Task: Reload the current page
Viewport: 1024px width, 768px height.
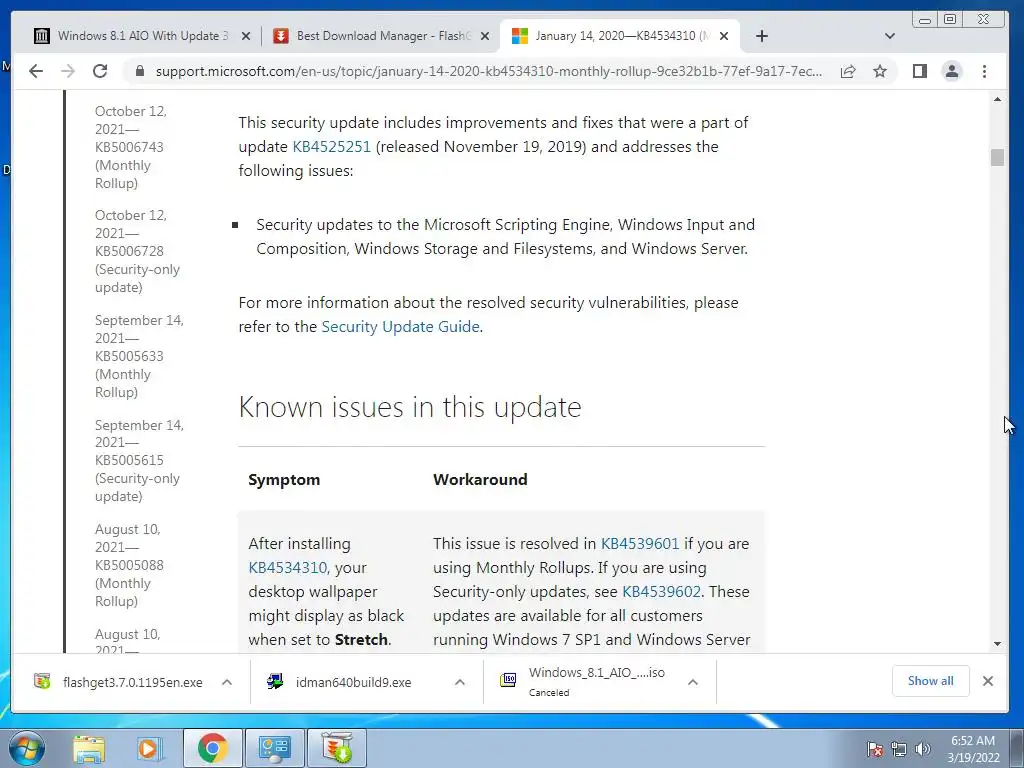Action: pos(100,71)
